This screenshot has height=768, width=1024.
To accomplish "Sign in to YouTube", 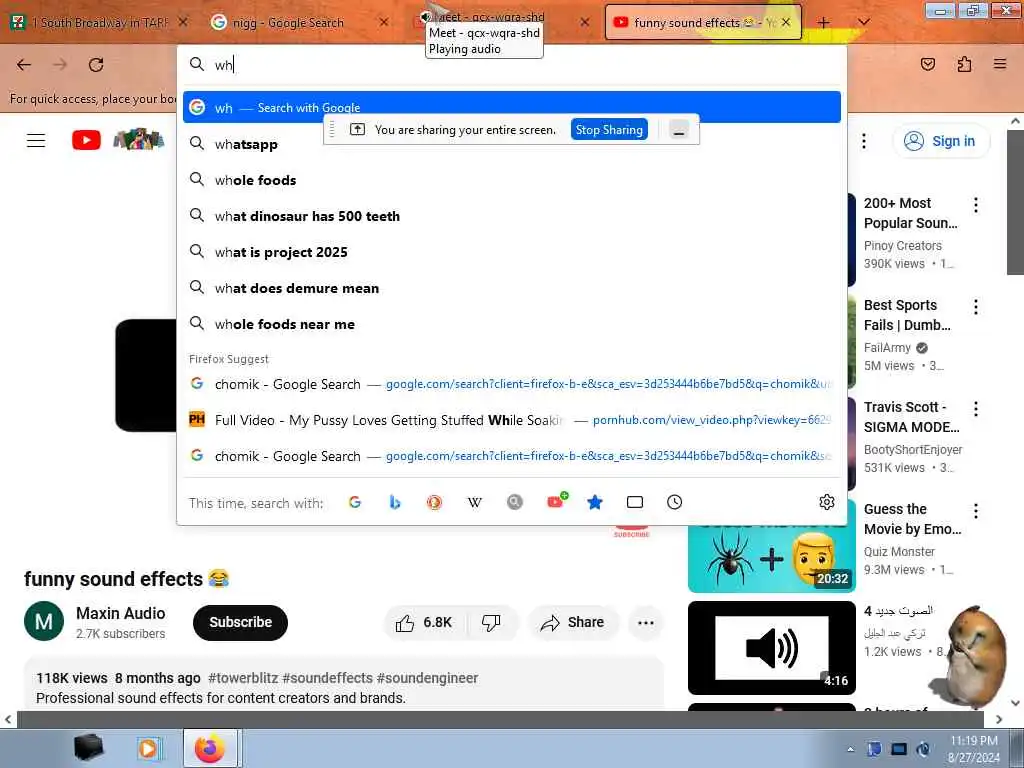I will coord(940,141).
